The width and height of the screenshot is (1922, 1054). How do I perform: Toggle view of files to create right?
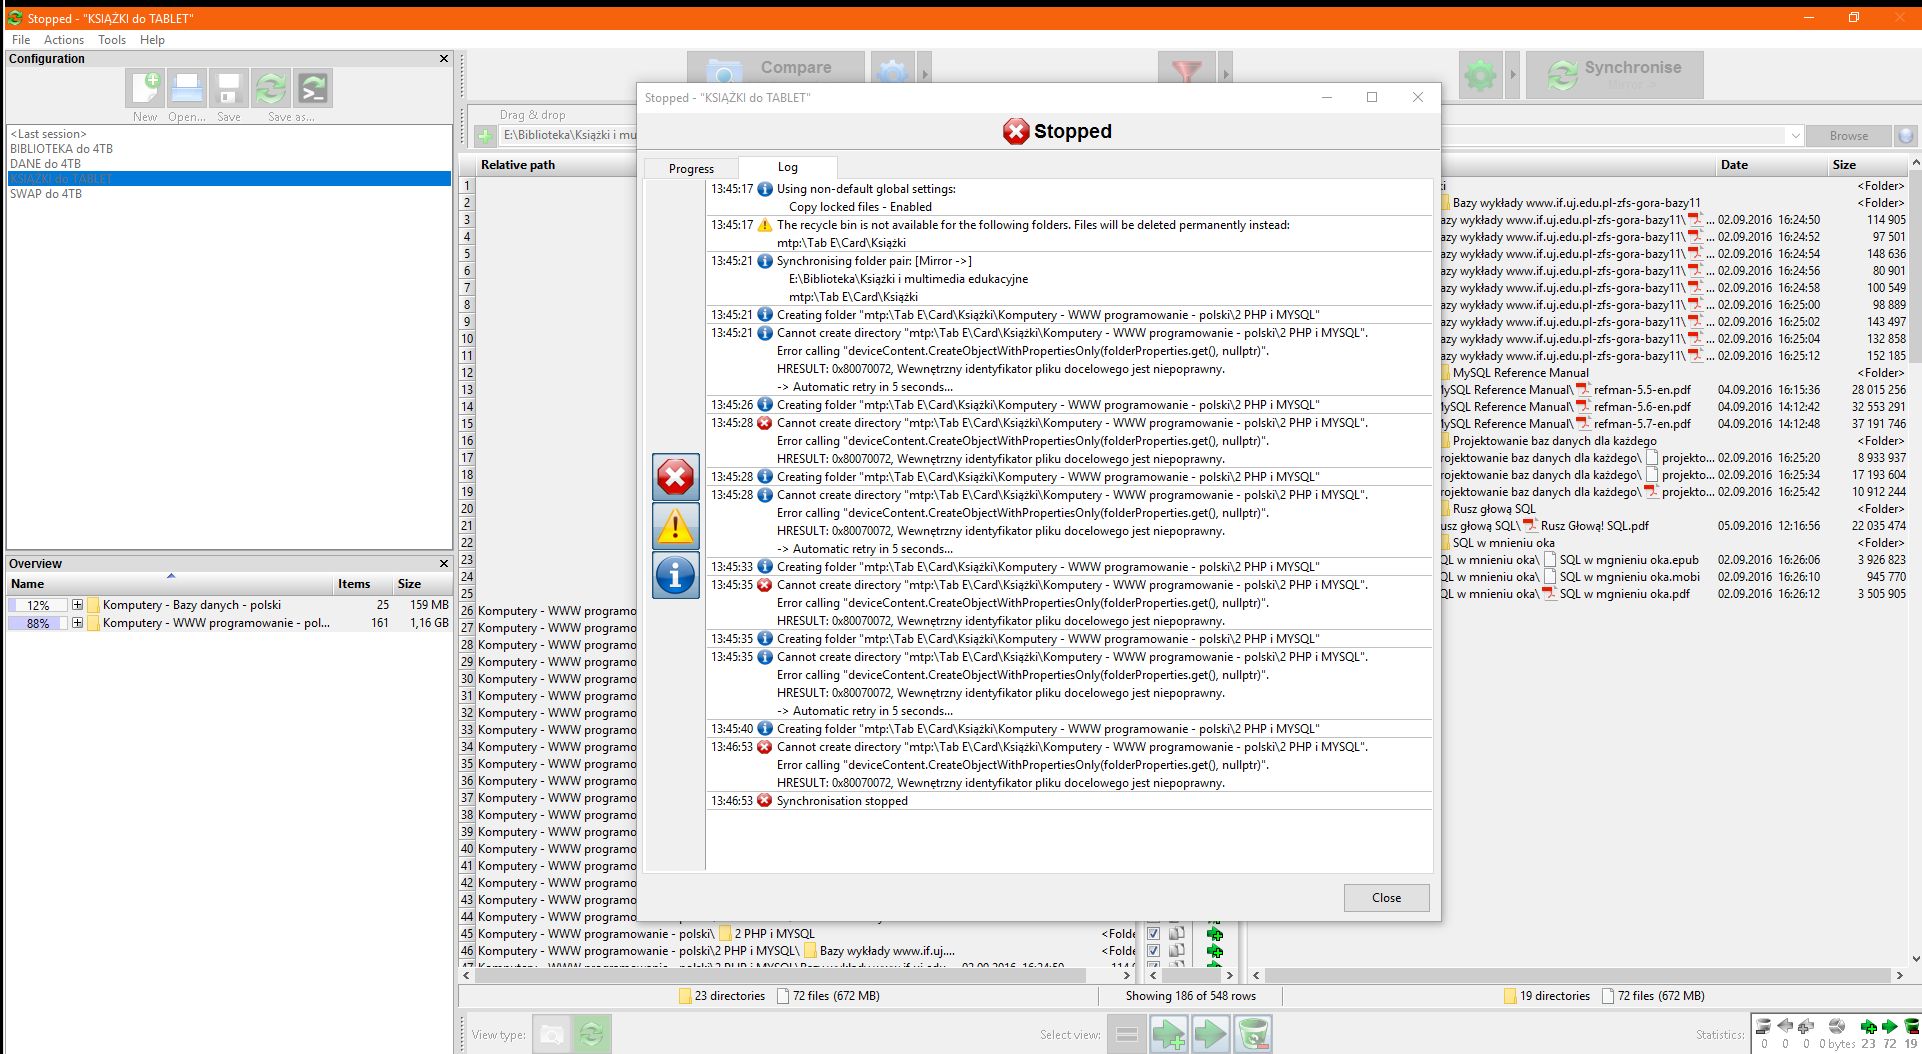1169,1034
